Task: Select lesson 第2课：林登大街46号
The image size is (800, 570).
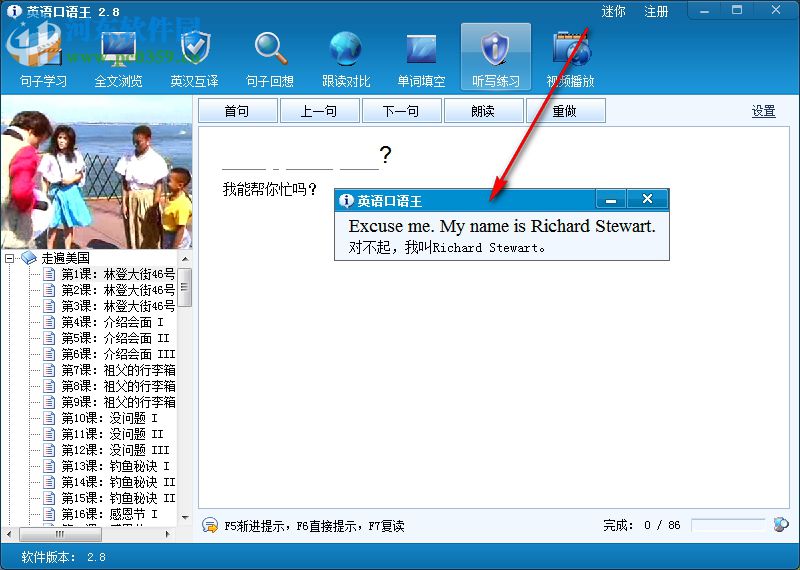Action: [x=118, y=290]
